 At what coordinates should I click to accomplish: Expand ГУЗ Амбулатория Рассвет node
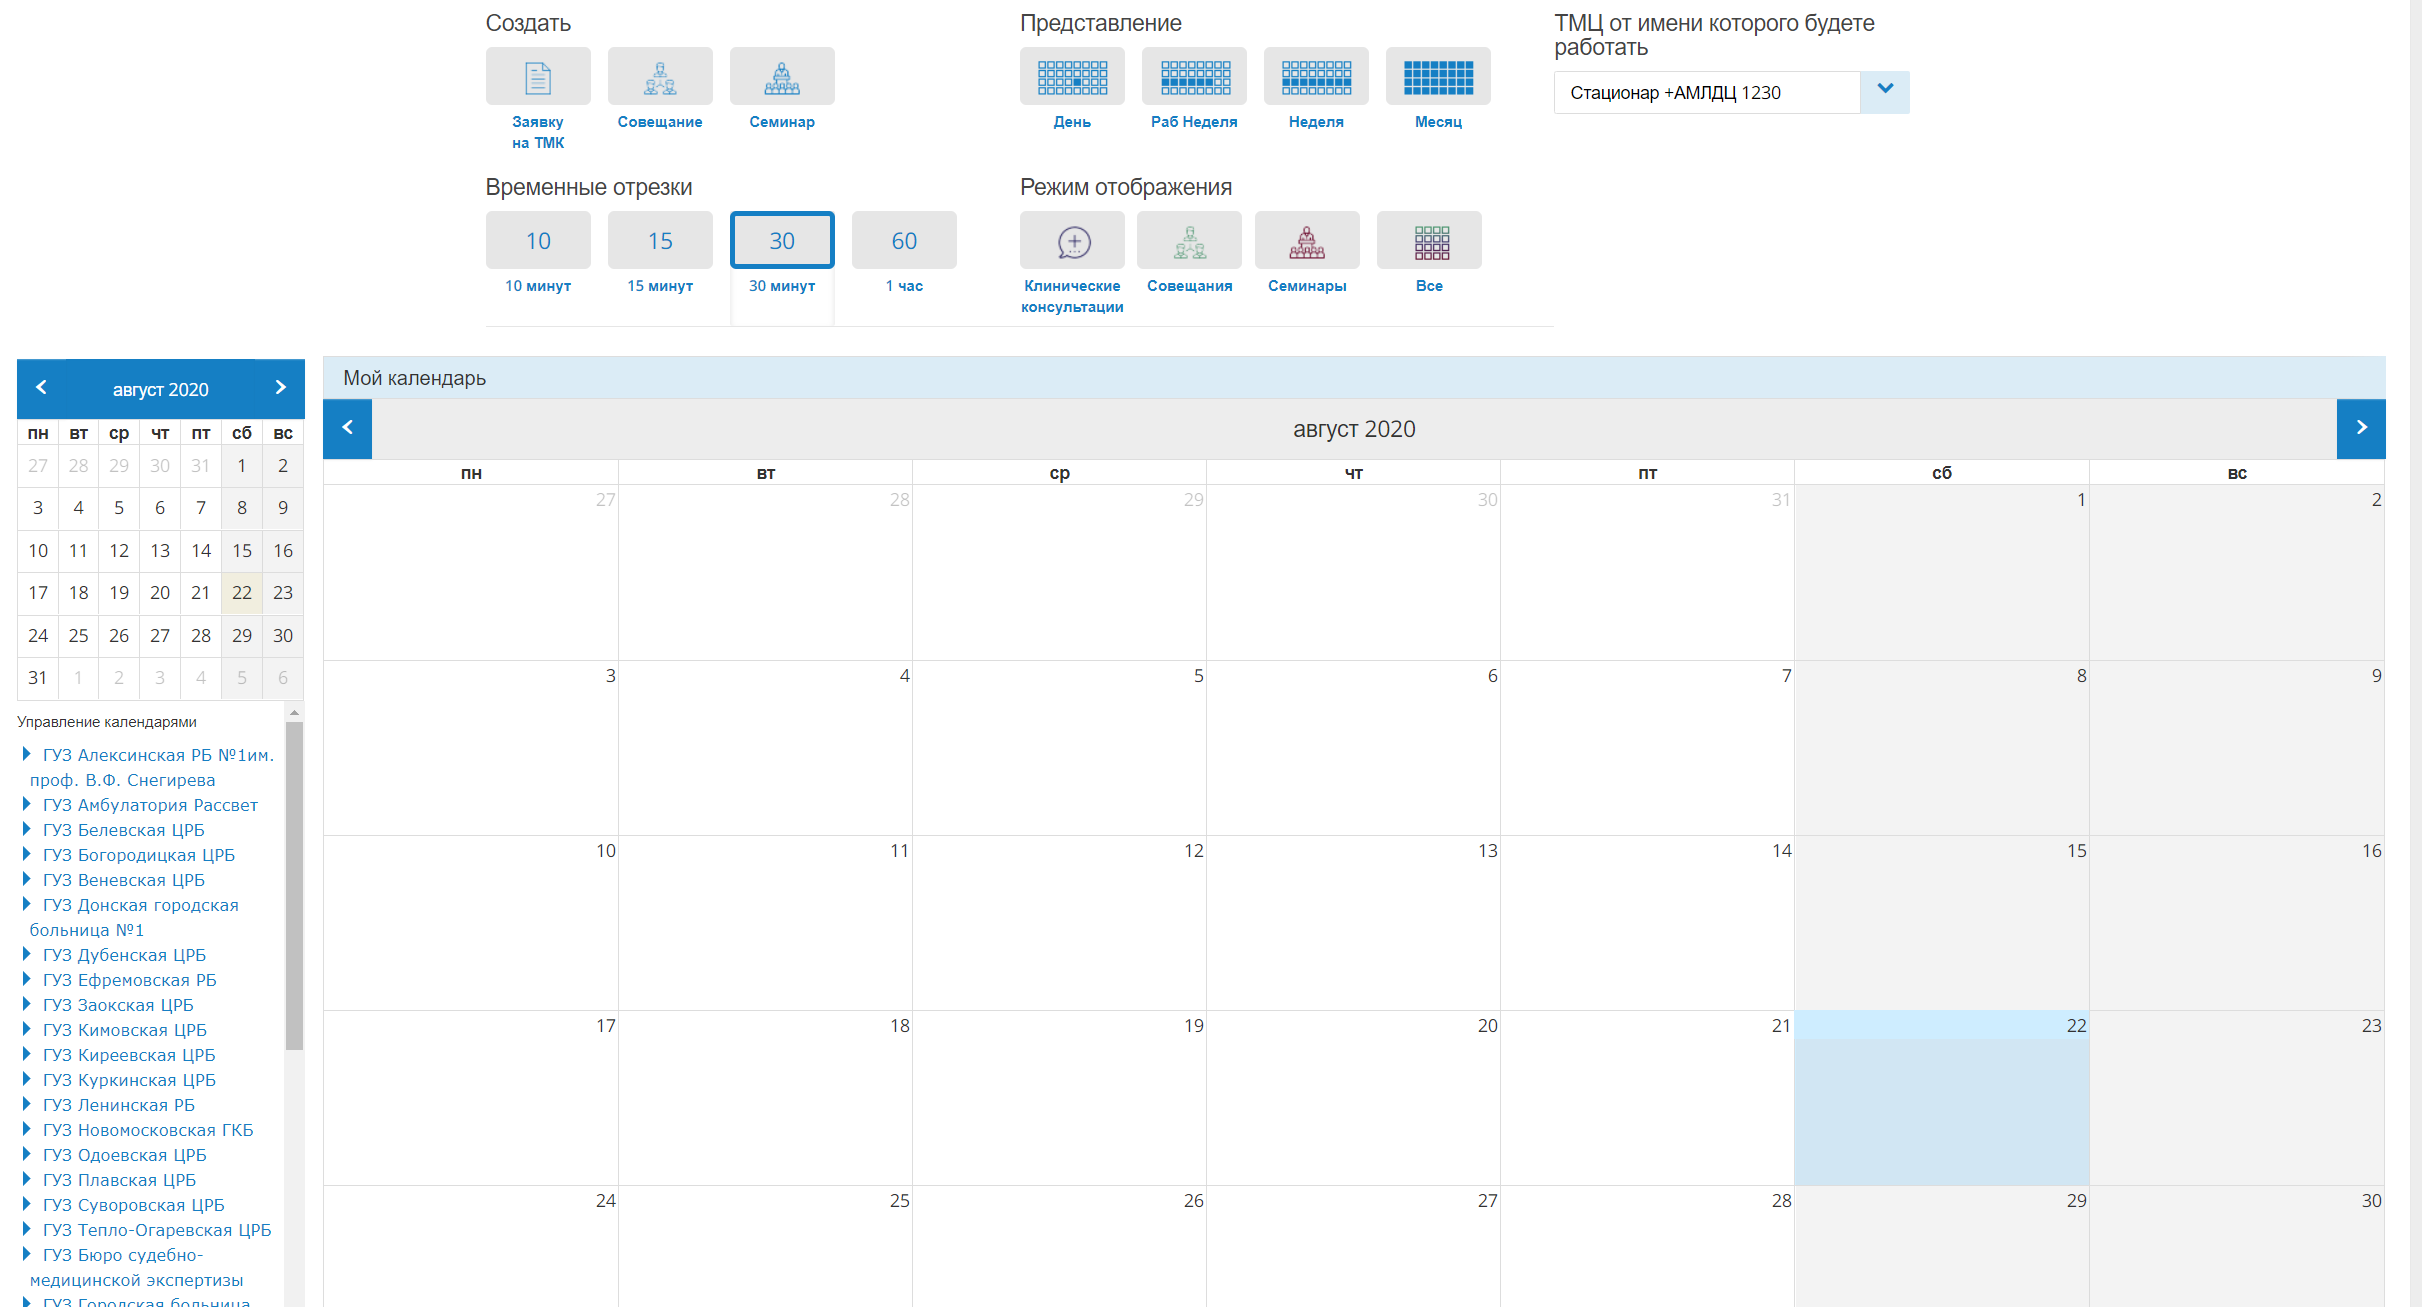pos(27,804)
